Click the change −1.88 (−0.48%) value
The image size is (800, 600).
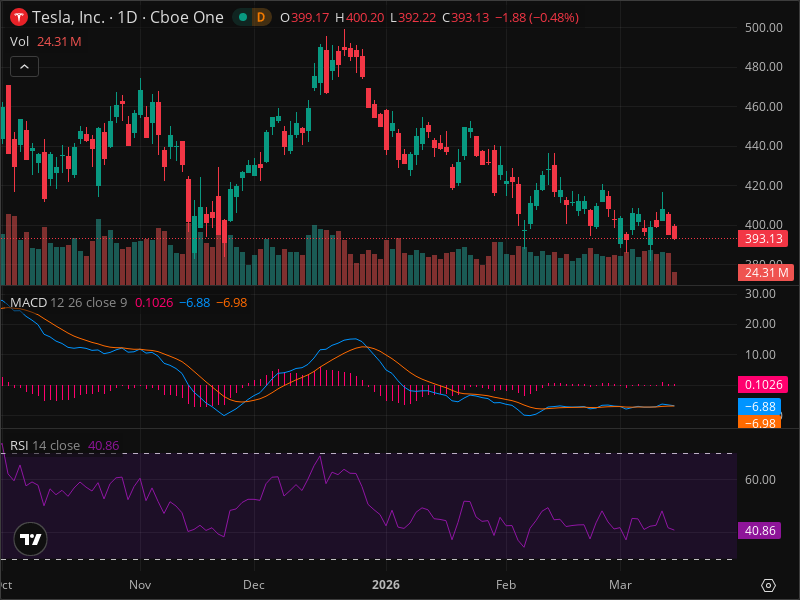[537, 18]
